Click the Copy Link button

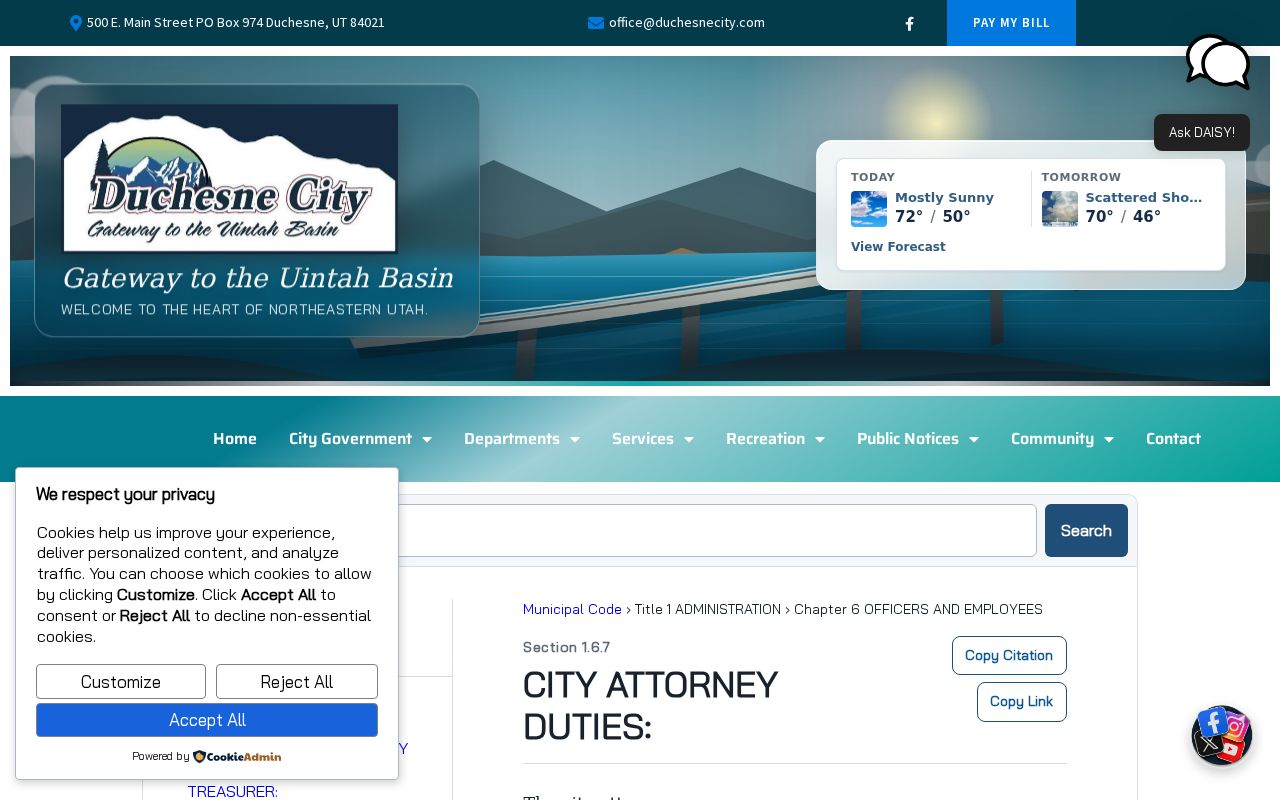[1021, 702]
